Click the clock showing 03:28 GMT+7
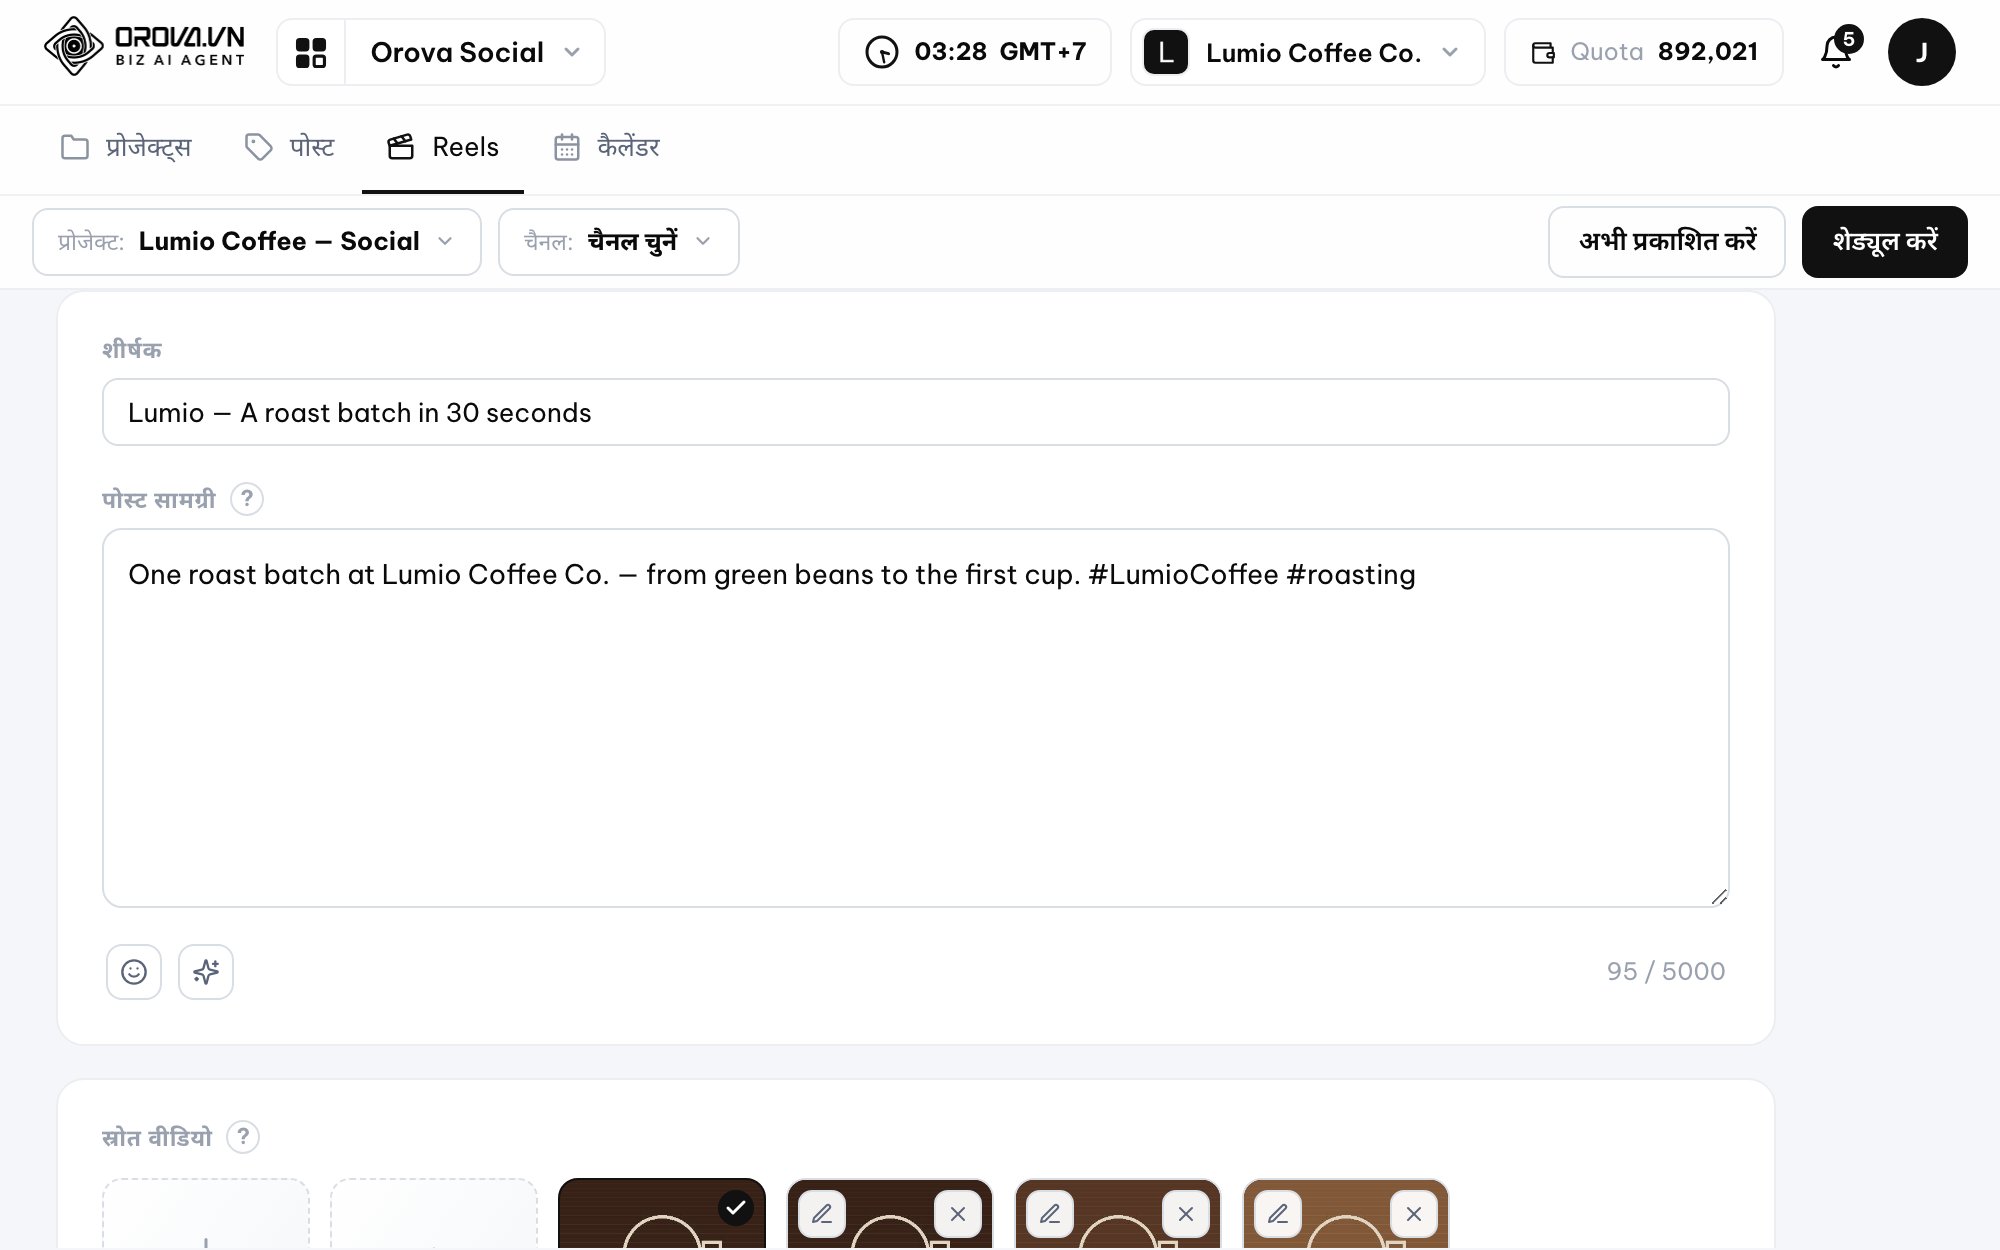Viewport: 2000px width, 1250px height. 974,52
